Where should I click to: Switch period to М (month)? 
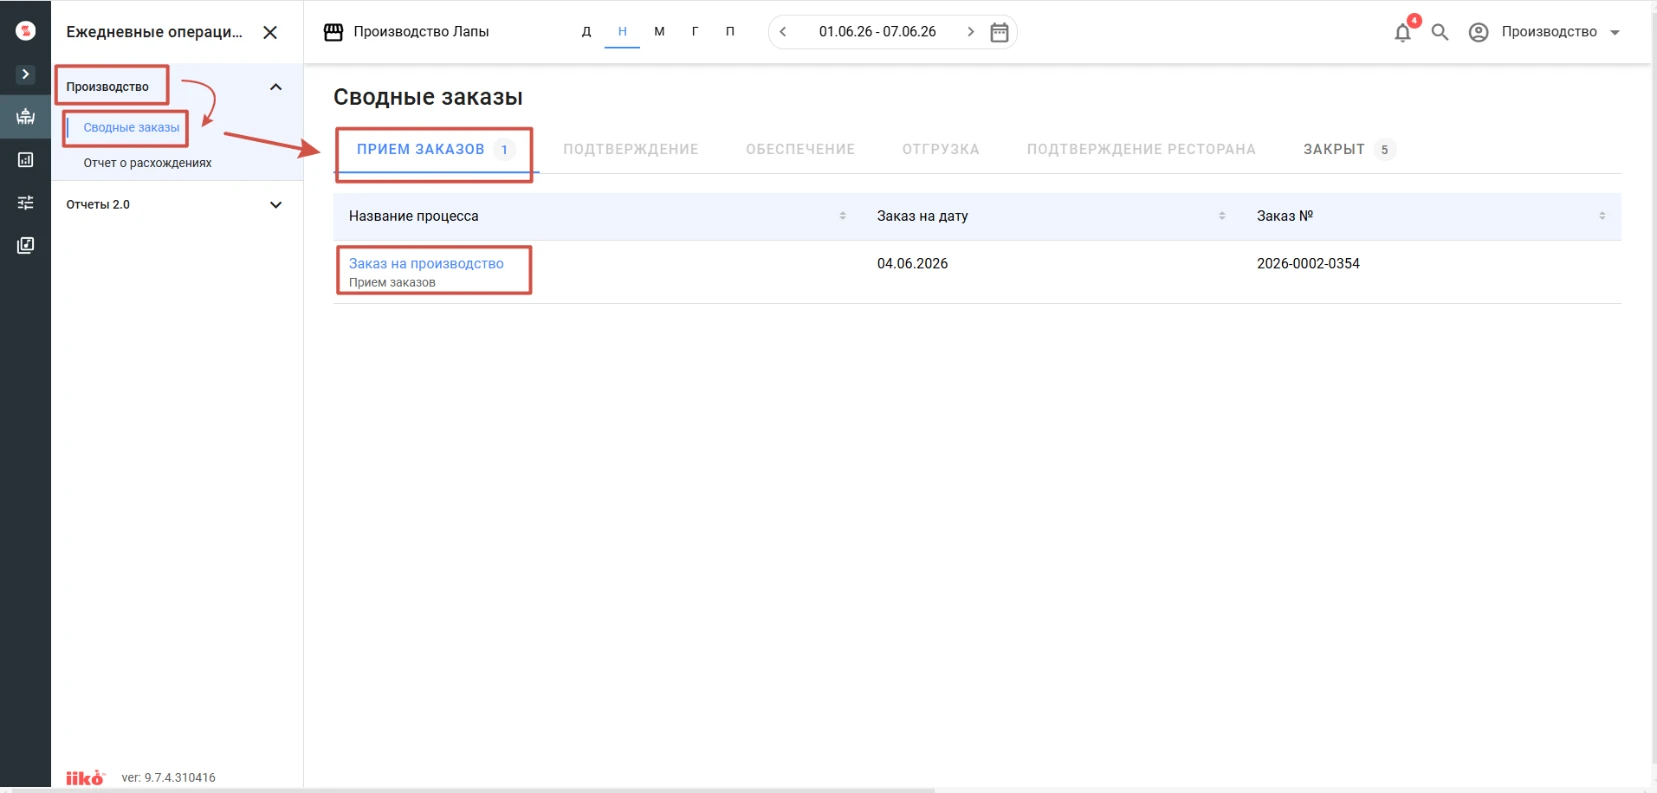(659, 32)
